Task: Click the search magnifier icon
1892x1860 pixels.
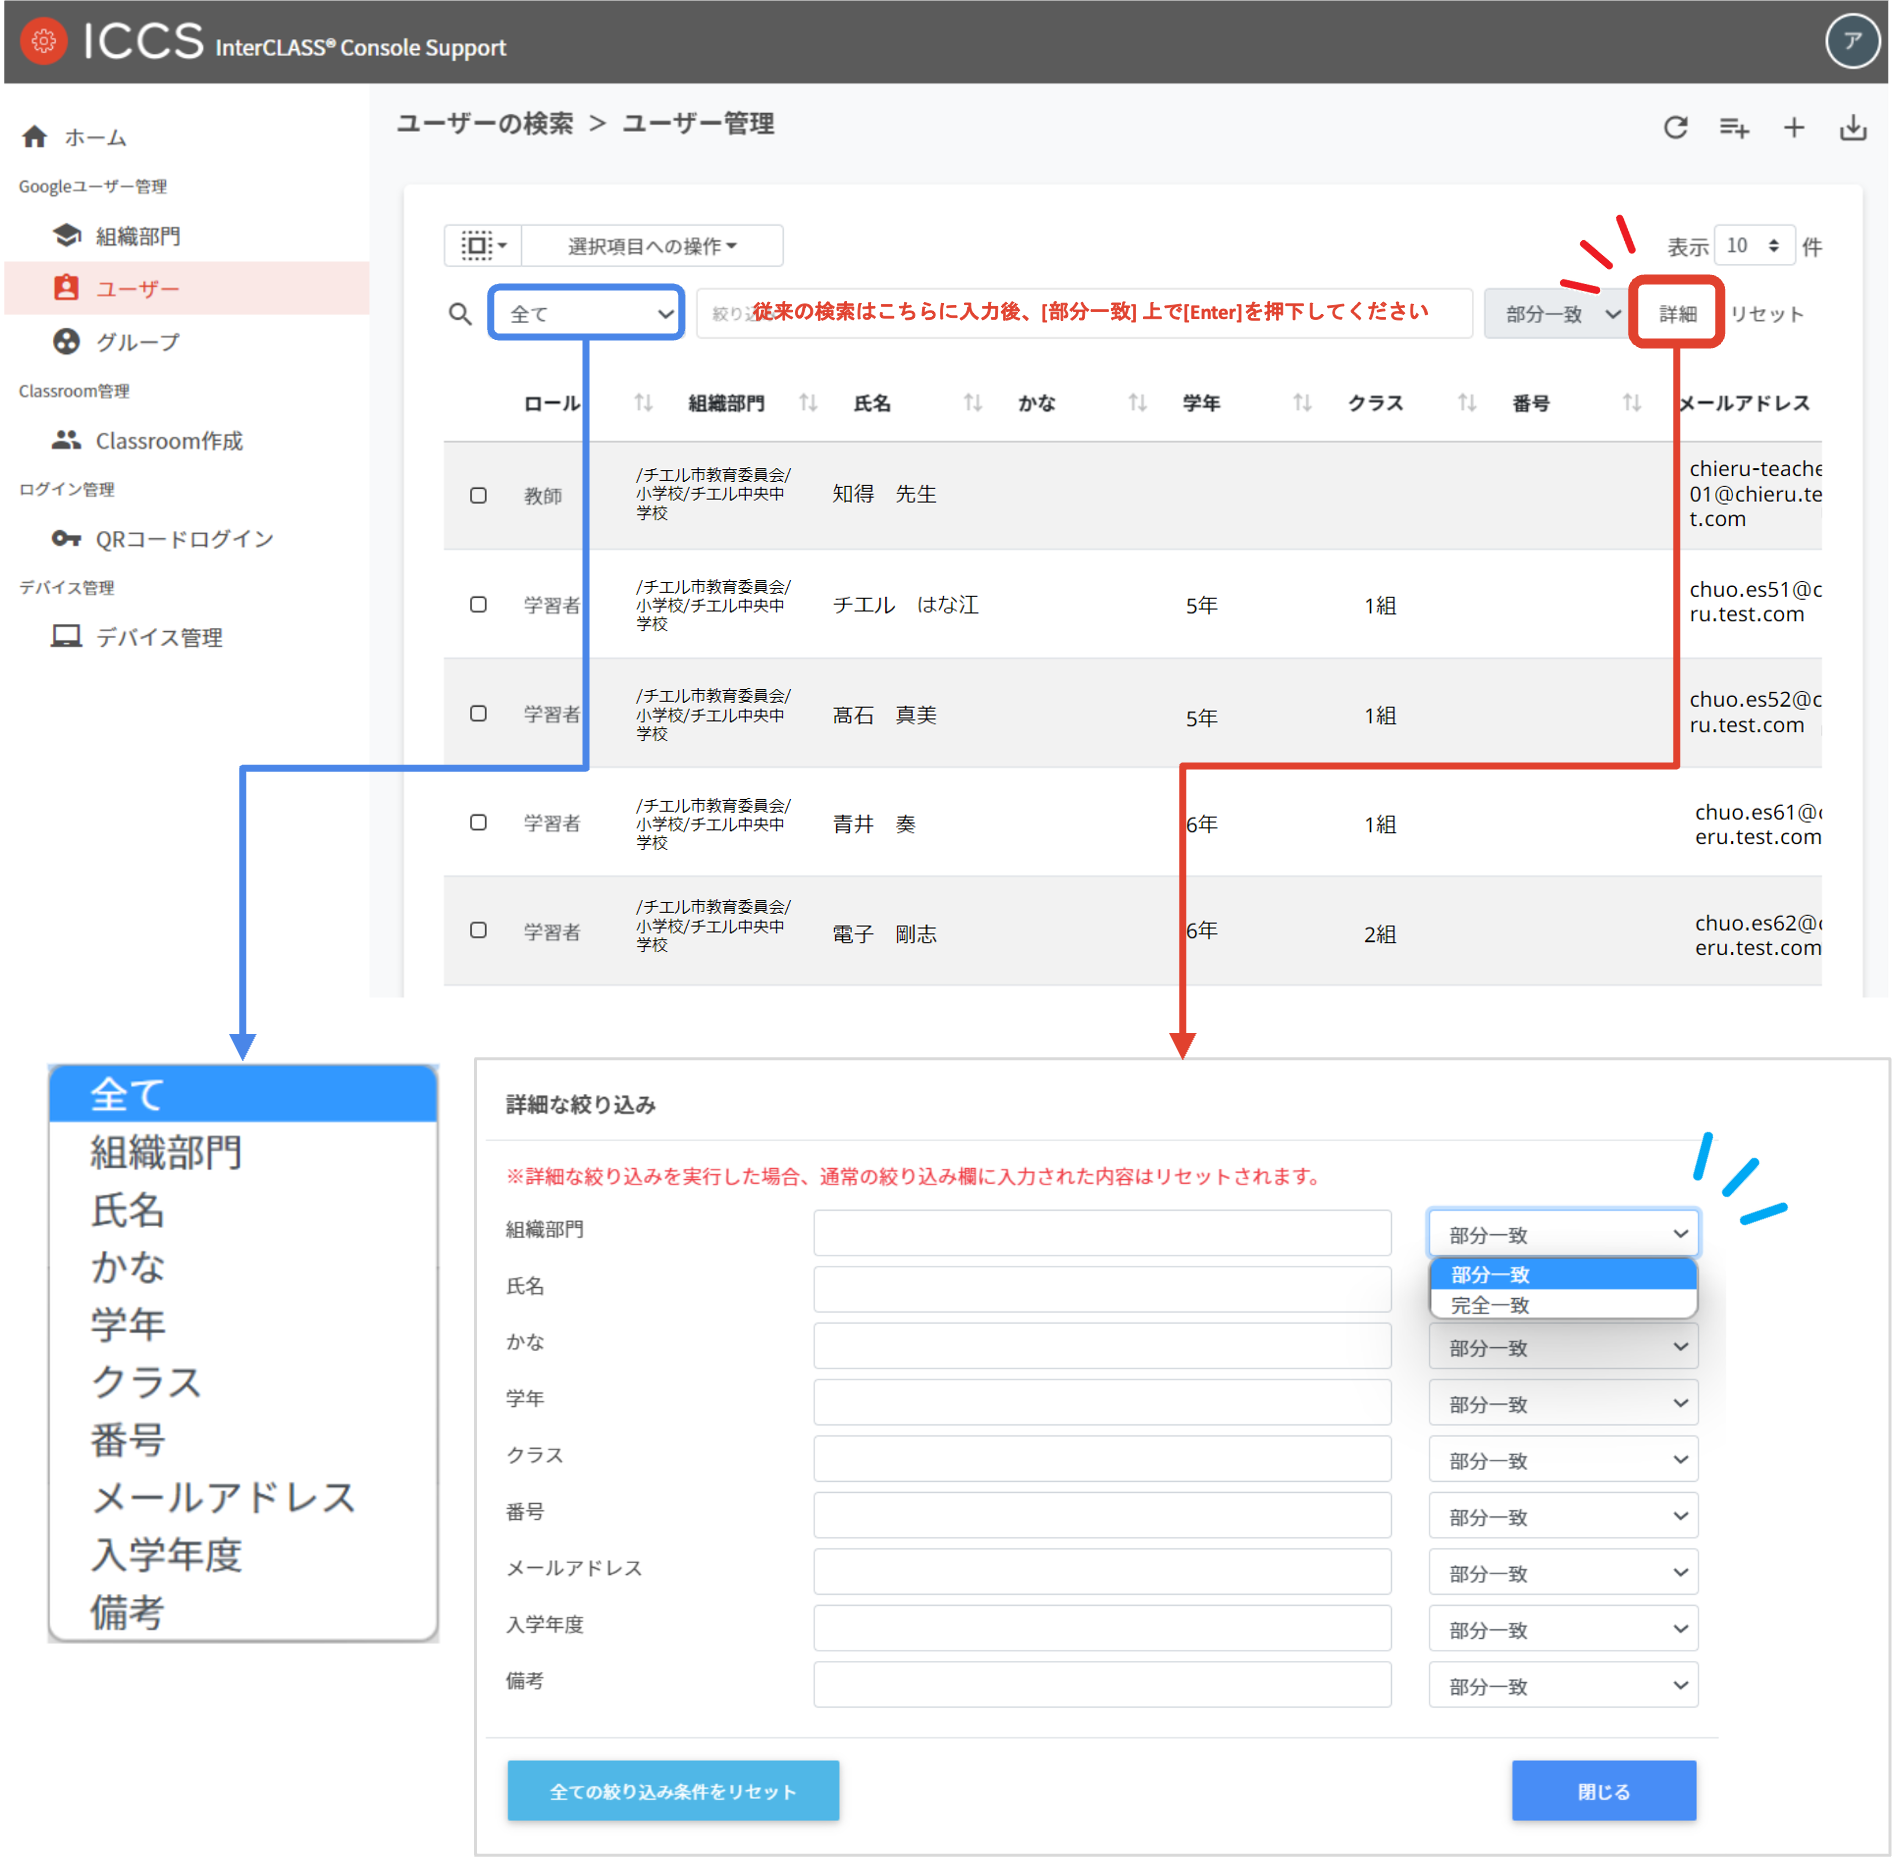Action: tap(461, 313)
